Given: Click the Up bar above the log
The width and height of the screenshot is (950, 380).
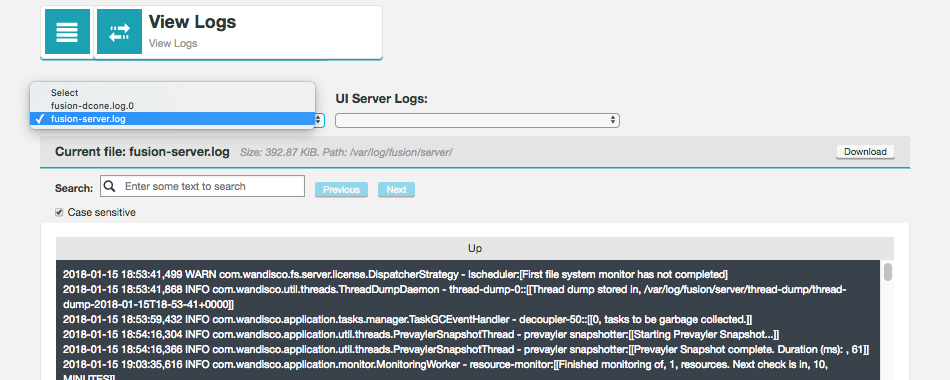Looking at the screenshot, I should tap(475, 248).
